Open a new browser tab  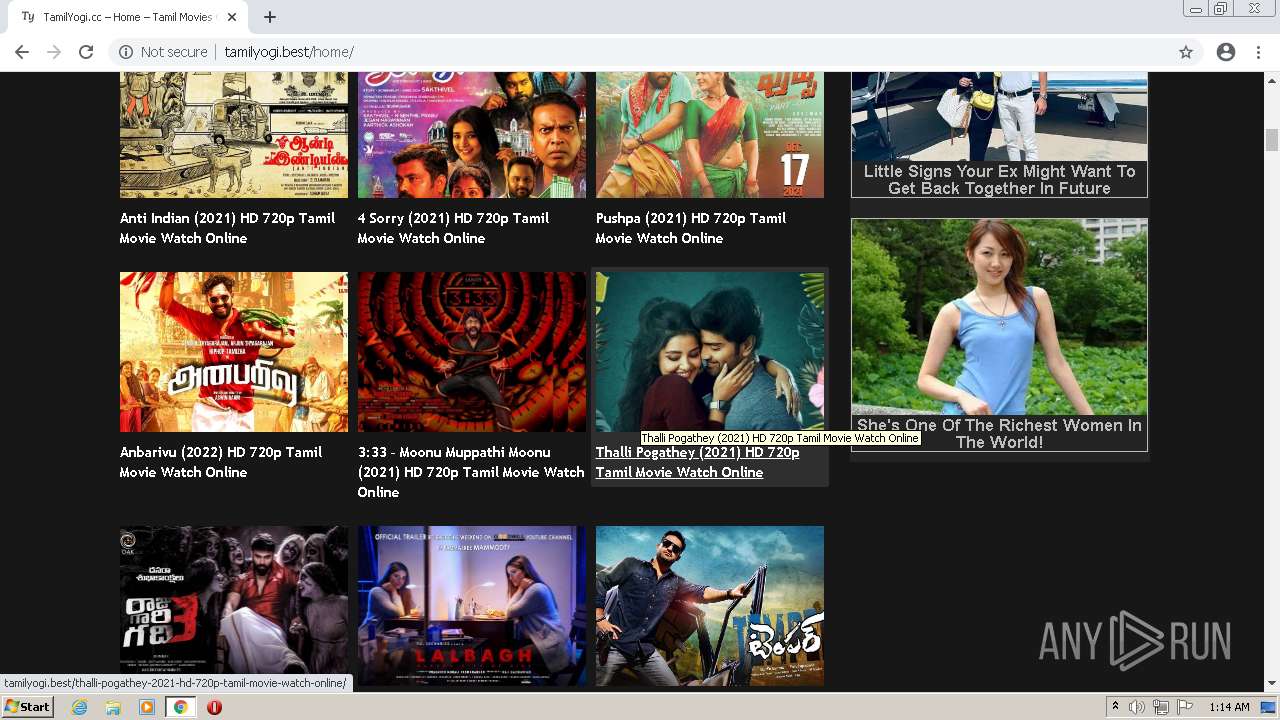[x=270, y=17]
